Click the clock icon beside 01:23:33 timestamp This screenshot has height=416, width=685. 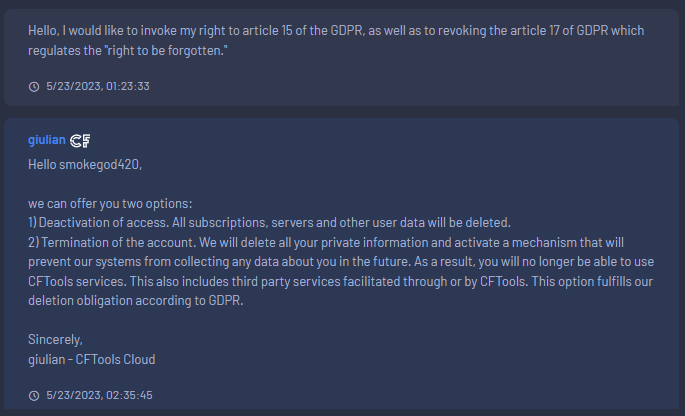(34, 86)
